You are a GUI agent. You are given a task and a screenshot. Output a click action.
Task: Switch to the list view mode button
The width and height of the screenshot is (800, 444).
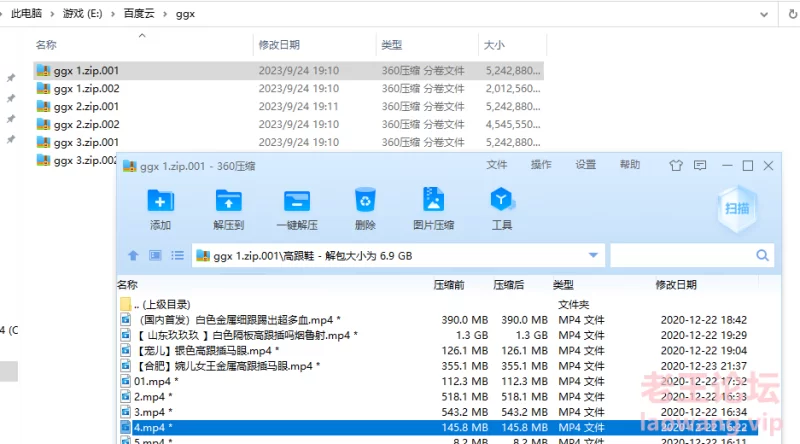(177, 255)
